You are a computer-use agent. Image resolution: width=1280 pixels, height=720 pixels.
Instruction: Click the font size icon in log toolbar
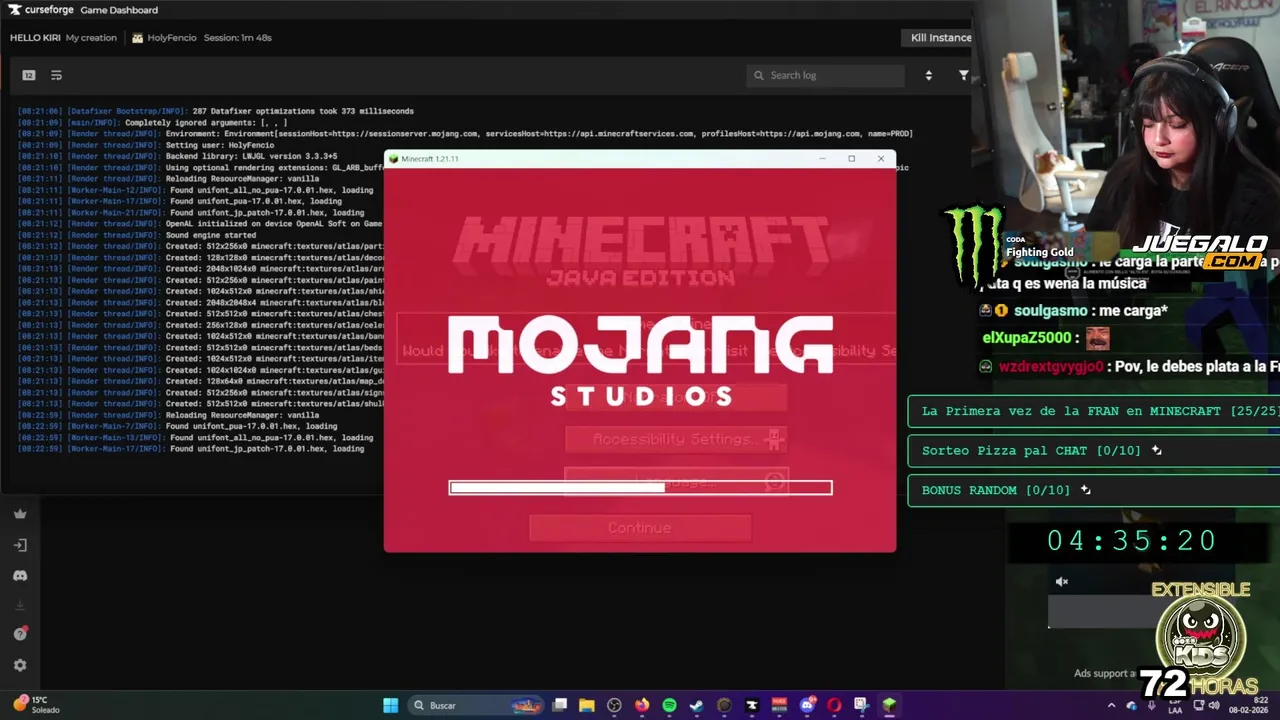(29, 75)
